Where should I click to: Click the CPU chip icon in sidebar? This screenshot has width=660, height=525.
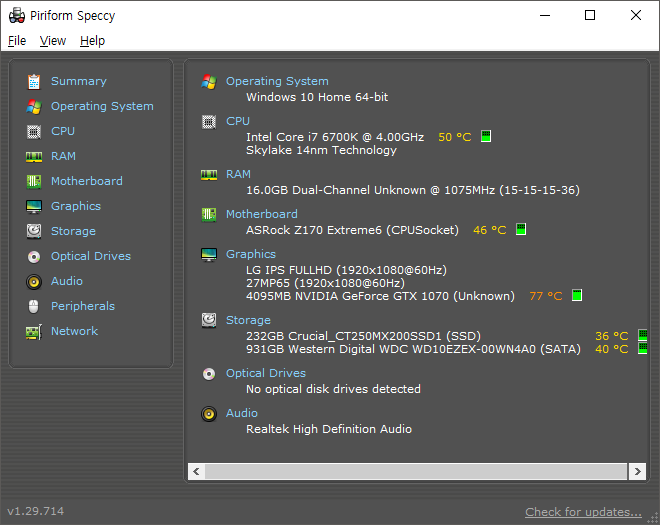[34, 132]
